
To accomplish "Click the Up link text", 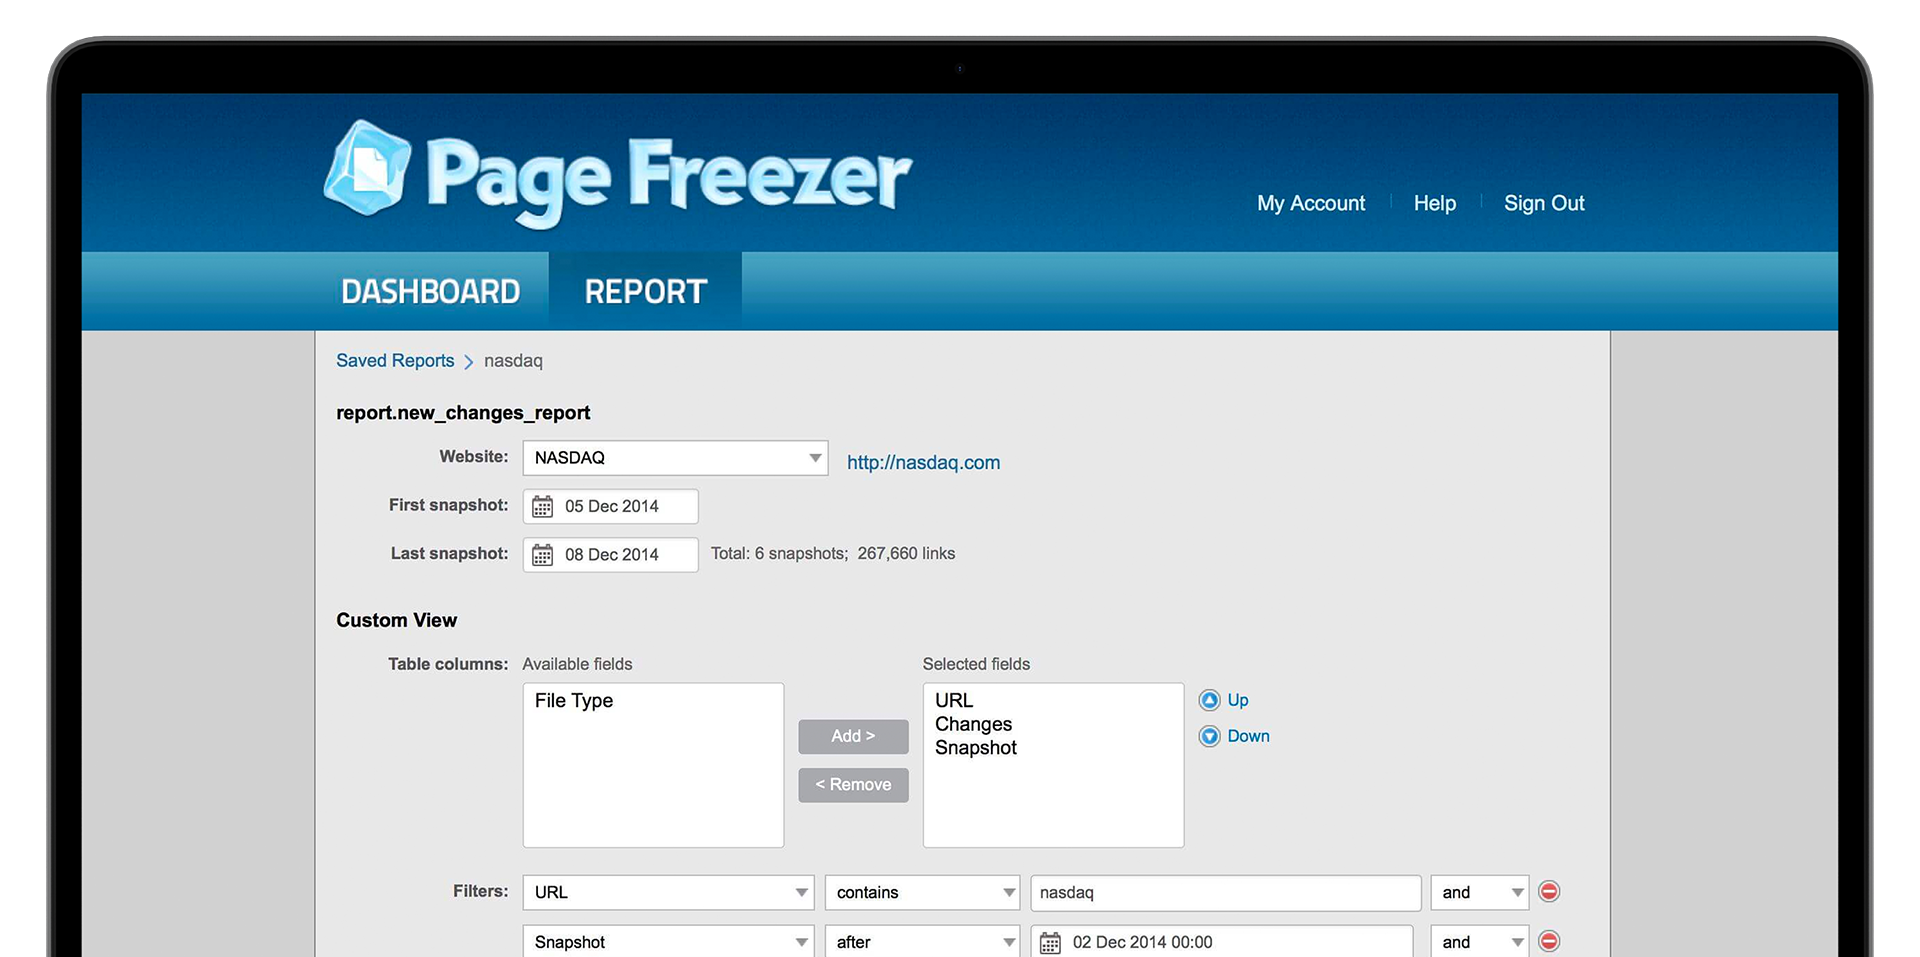I will coord(1238,700).
